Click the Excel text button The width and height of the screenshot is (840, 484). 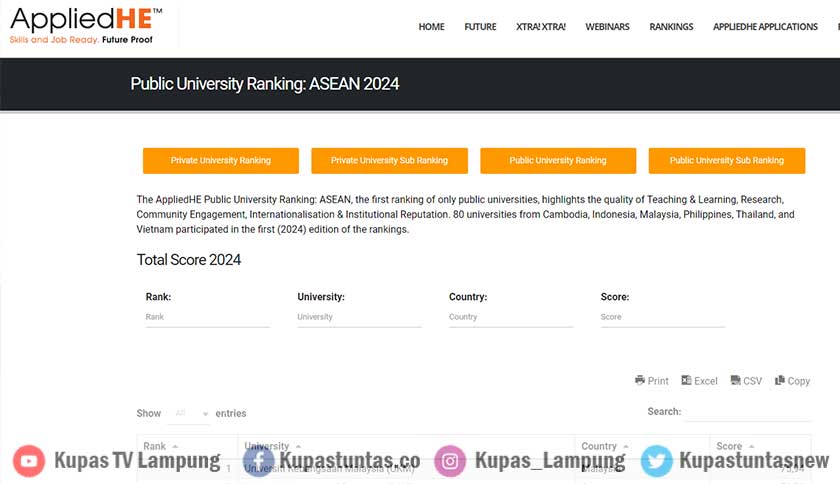706,381
